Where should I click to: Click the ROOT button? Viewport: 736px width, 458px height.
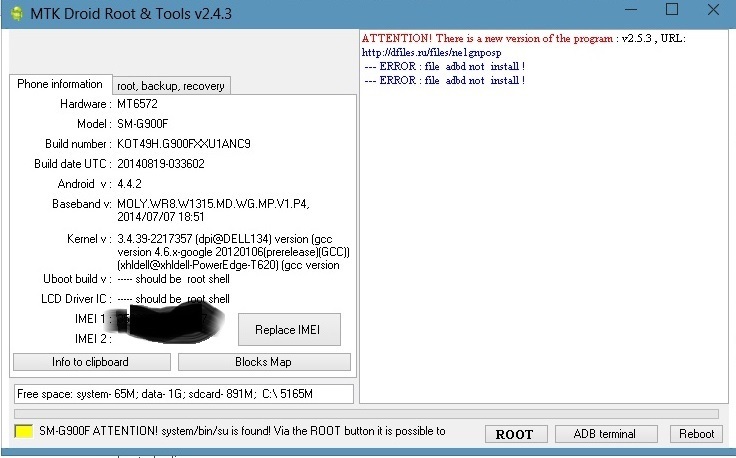[514, 434]
